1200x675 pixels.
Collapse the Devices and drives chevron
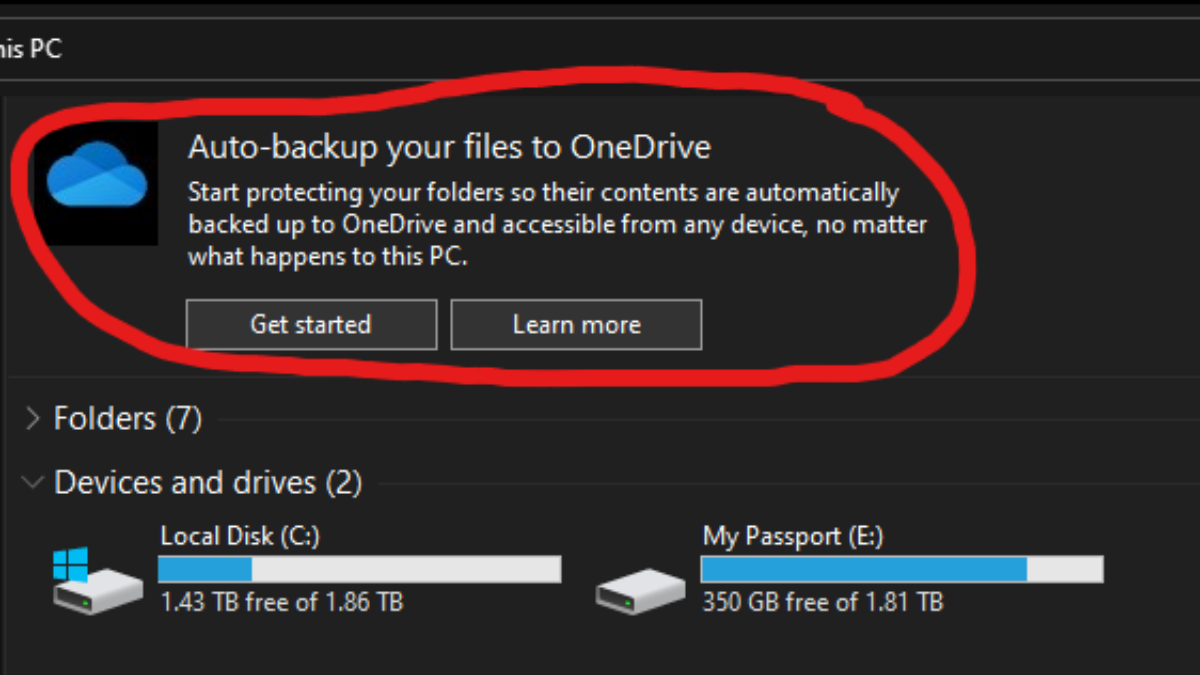click(32, 483)
